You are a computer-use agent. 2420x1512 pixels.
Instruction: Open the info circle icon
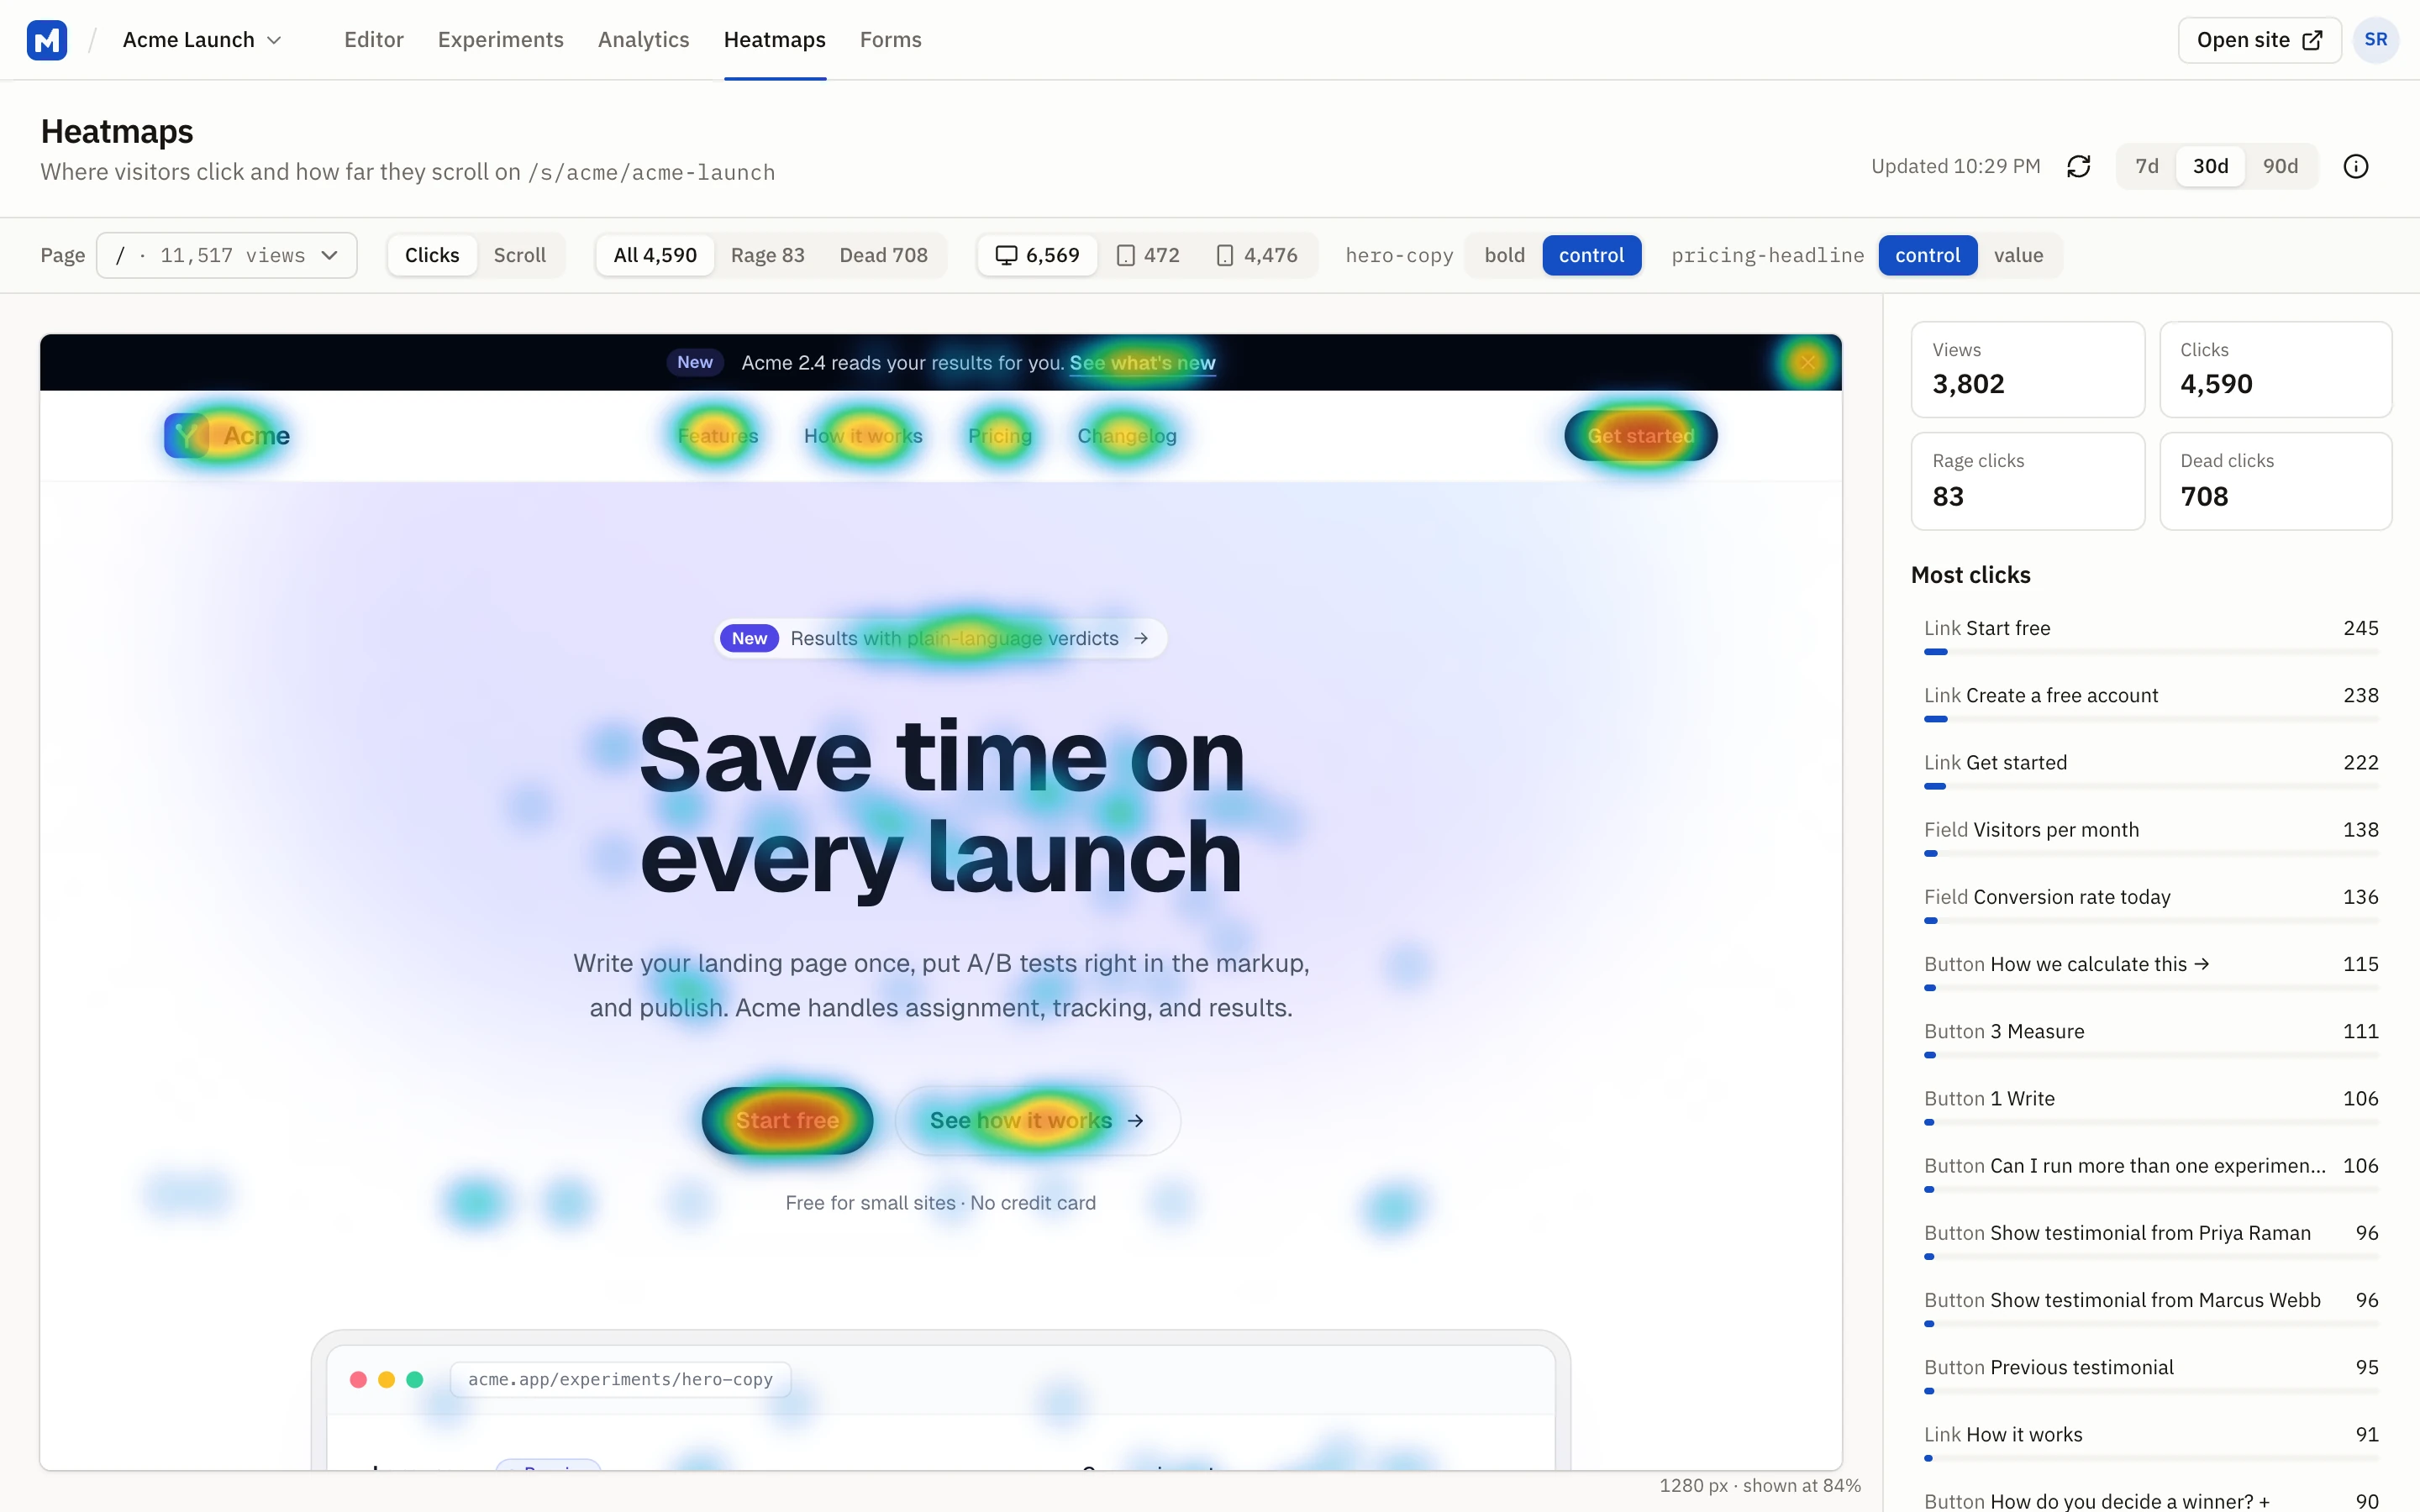[2356, 166]
